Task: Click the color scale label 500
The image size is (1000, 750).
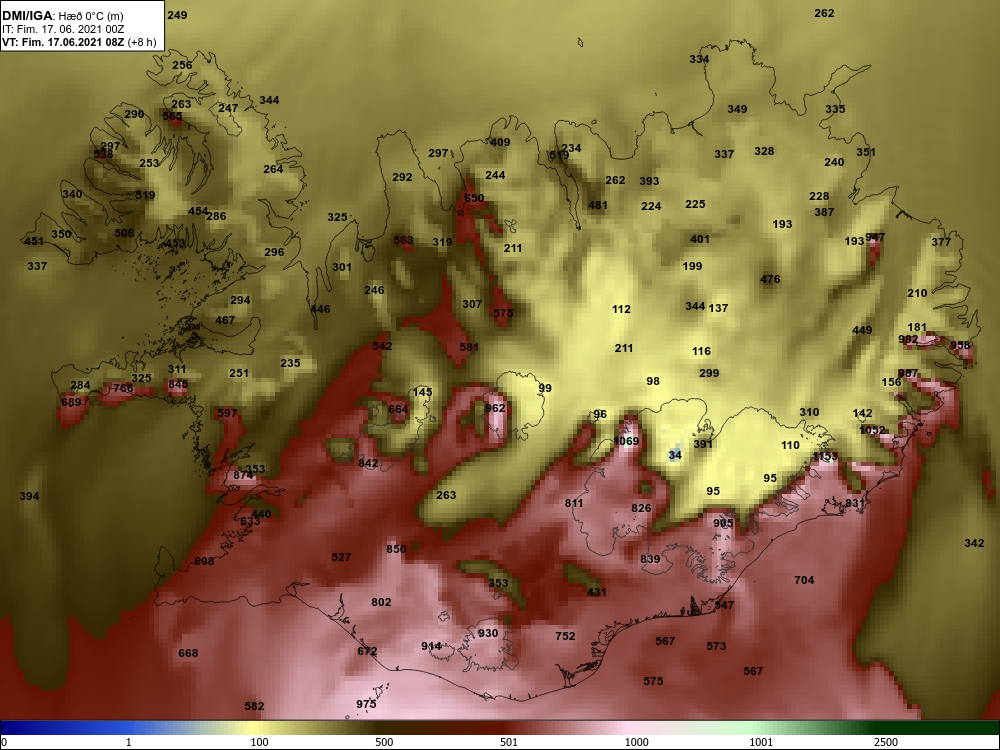Action: [384, 742]
